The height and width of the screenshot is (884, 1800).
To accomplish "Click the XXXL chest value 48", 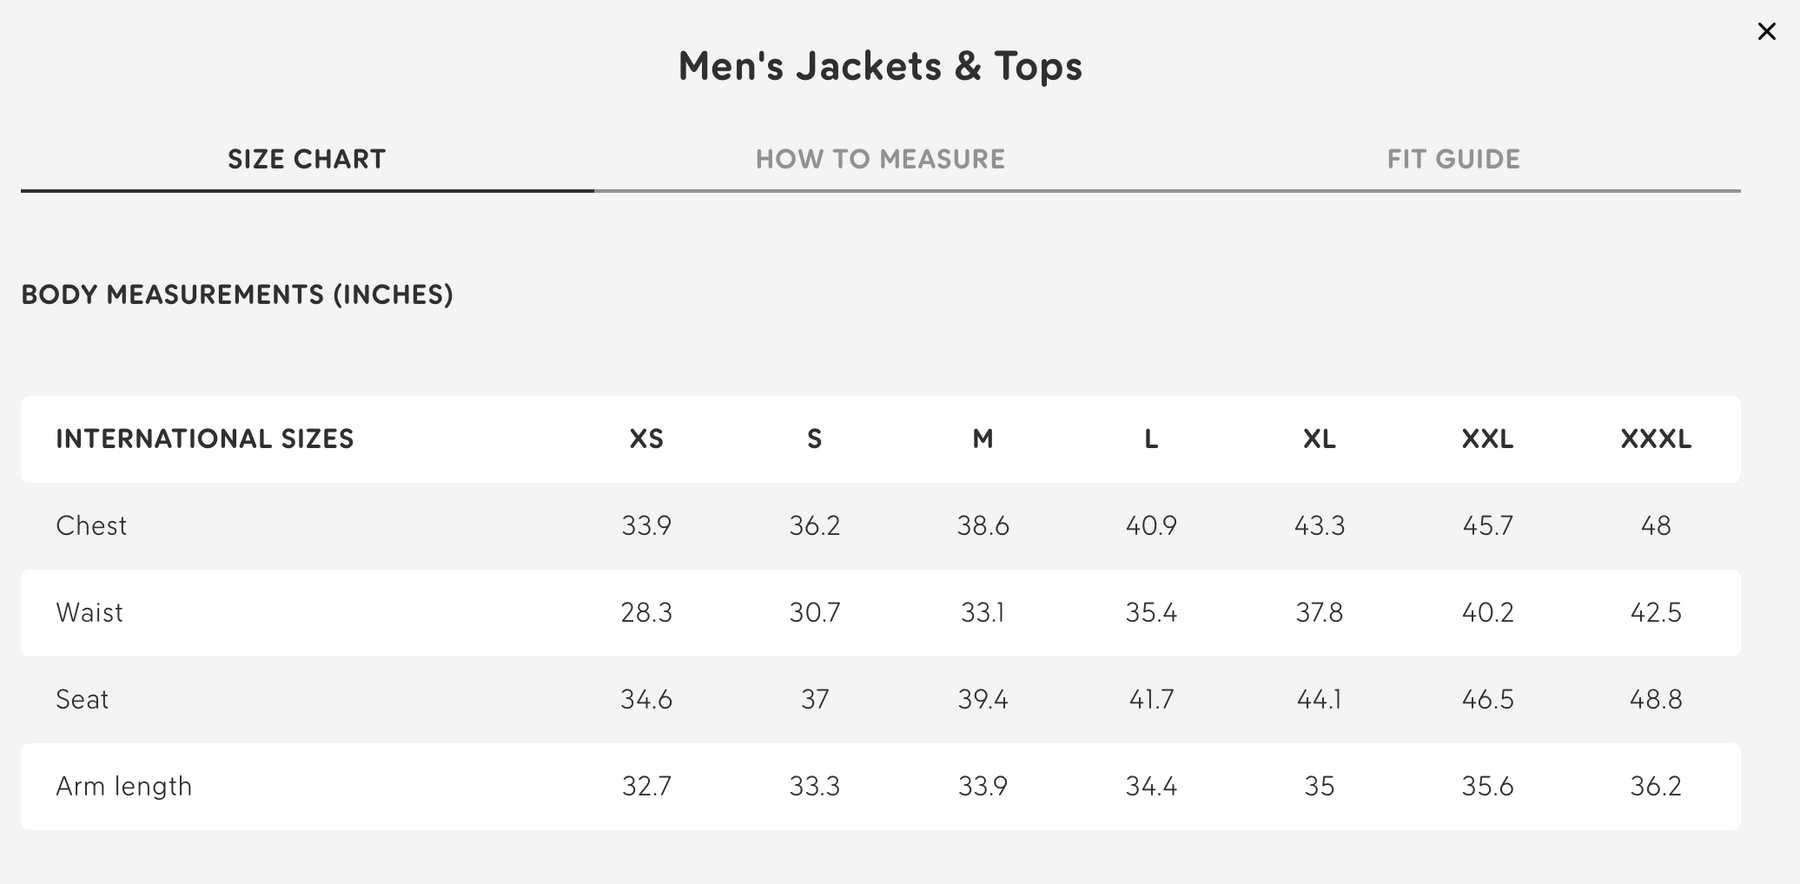I will pos(1655,526).
